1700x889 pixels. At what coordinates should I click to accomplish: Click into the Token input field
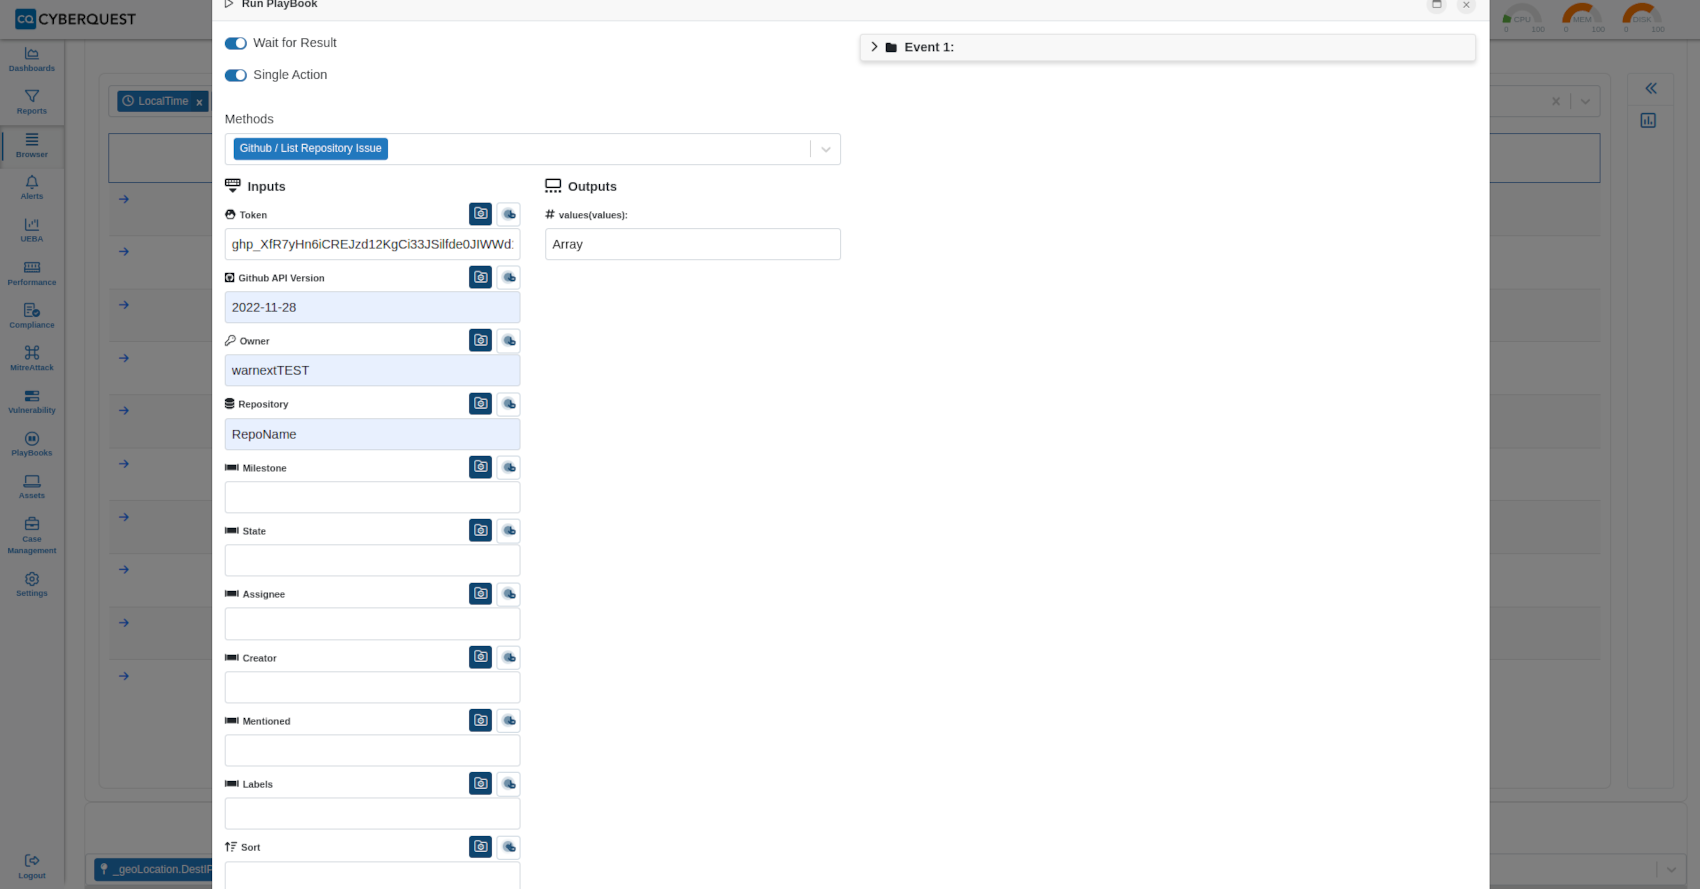[372, 244]
